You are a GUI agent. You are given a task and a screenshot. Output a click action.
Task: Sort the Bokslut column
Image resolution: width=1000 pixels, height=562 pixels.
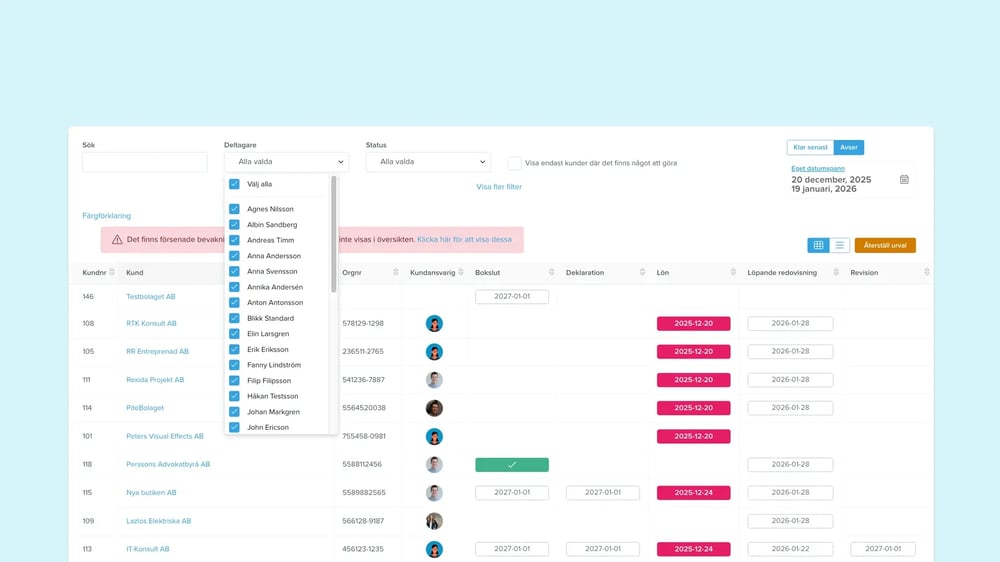coord(551,273)
